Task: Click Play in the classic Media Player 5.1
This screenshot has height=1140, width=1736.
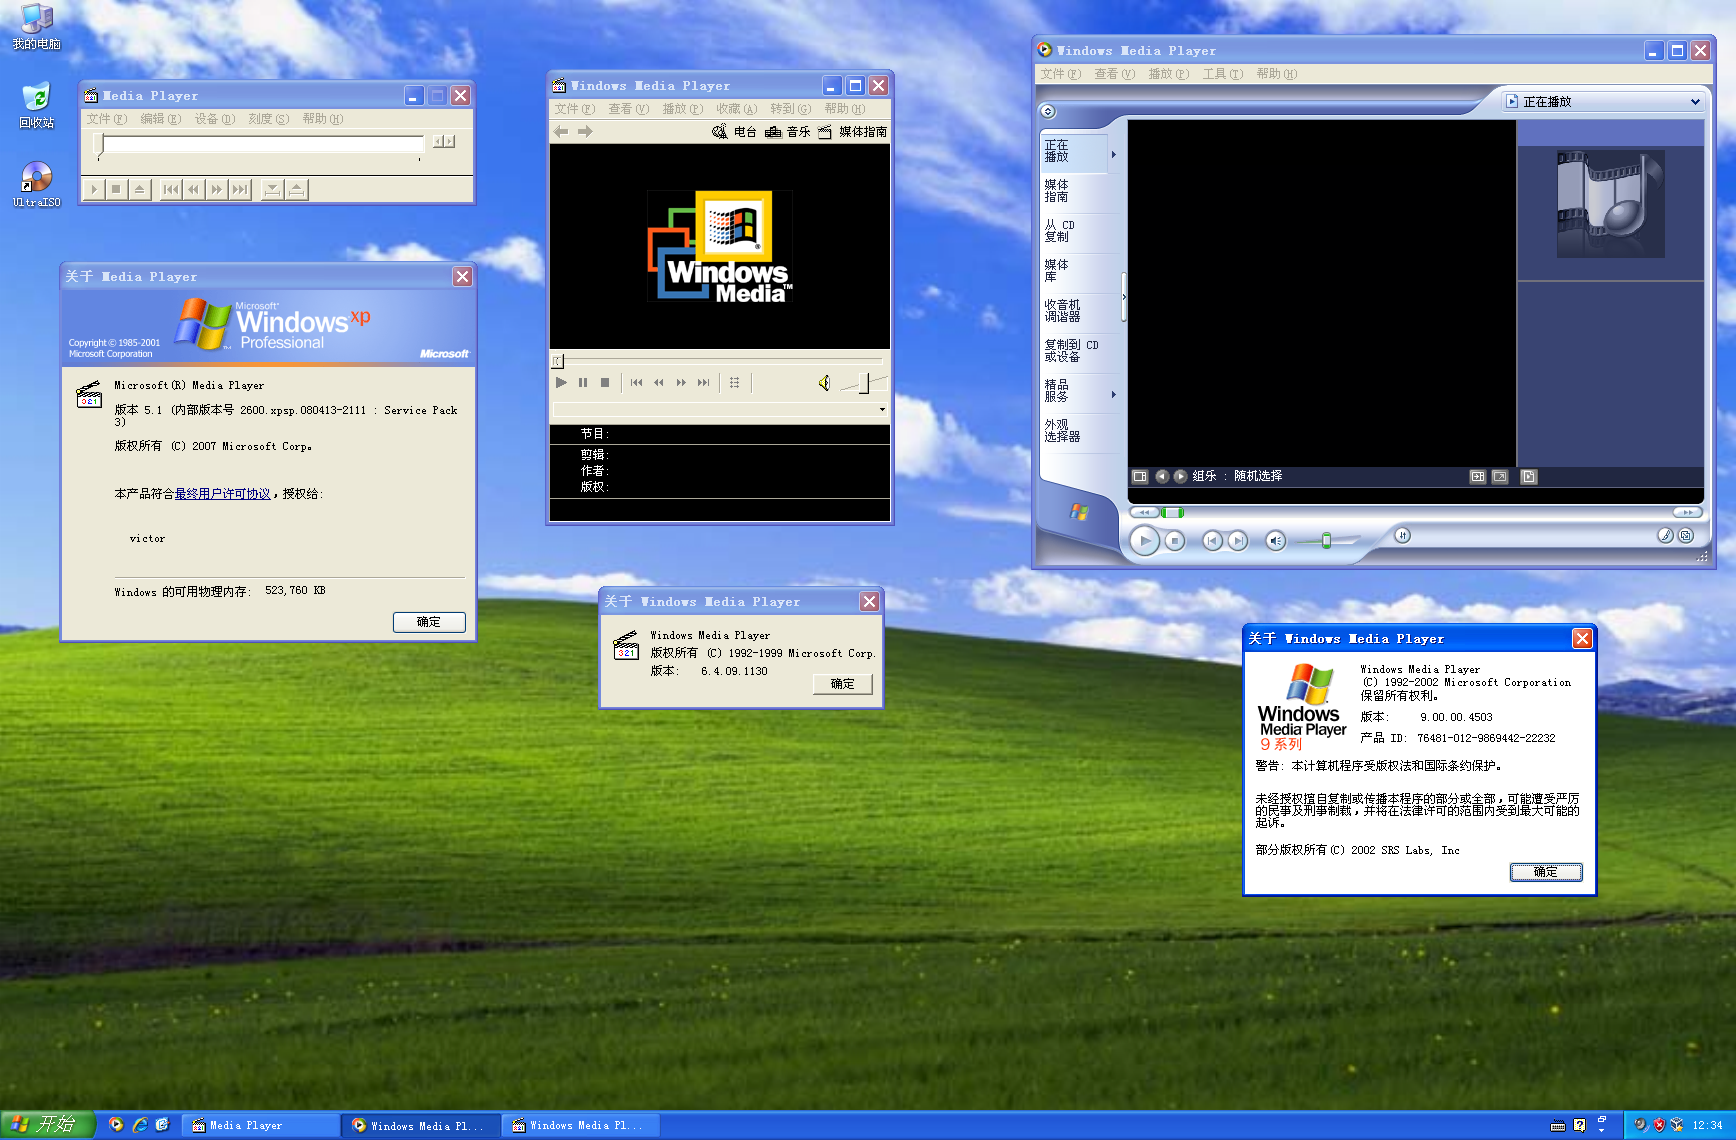Action: [94, 189]
